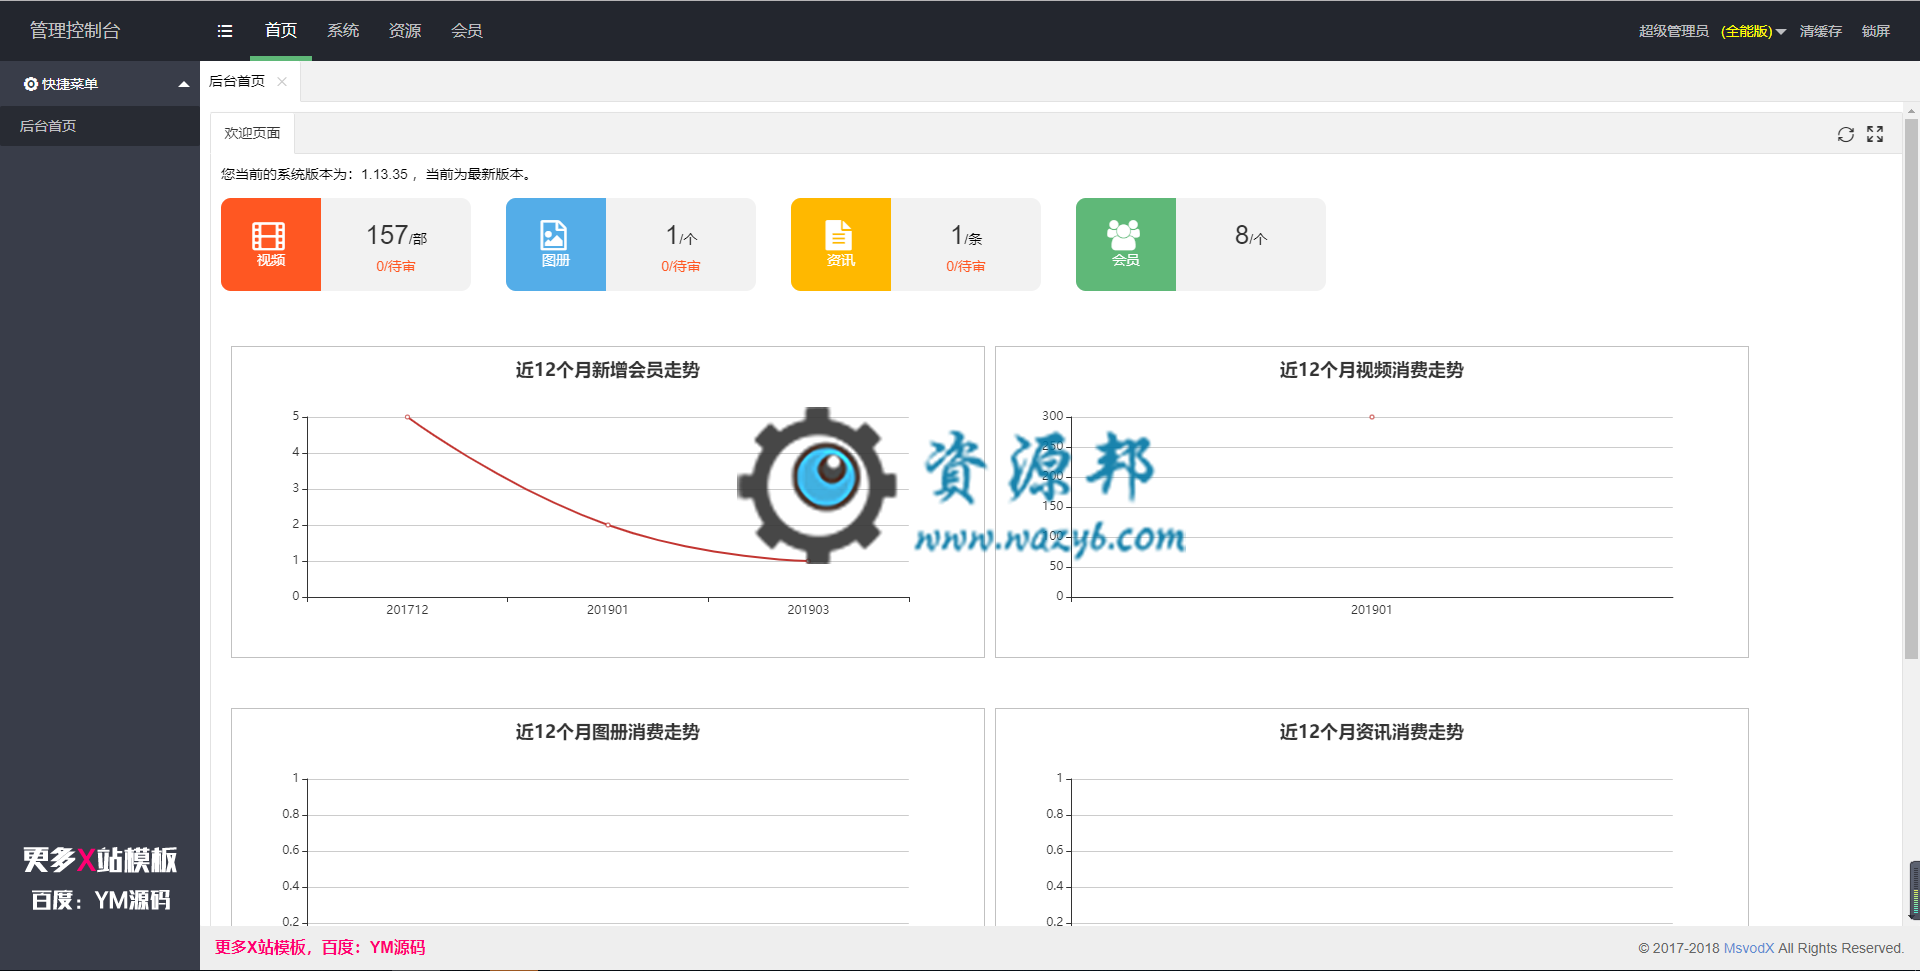Click the 近12个月图册消费走势 chart title
The width and height of the screenshot is (1920, 971).
coord(608,732)
